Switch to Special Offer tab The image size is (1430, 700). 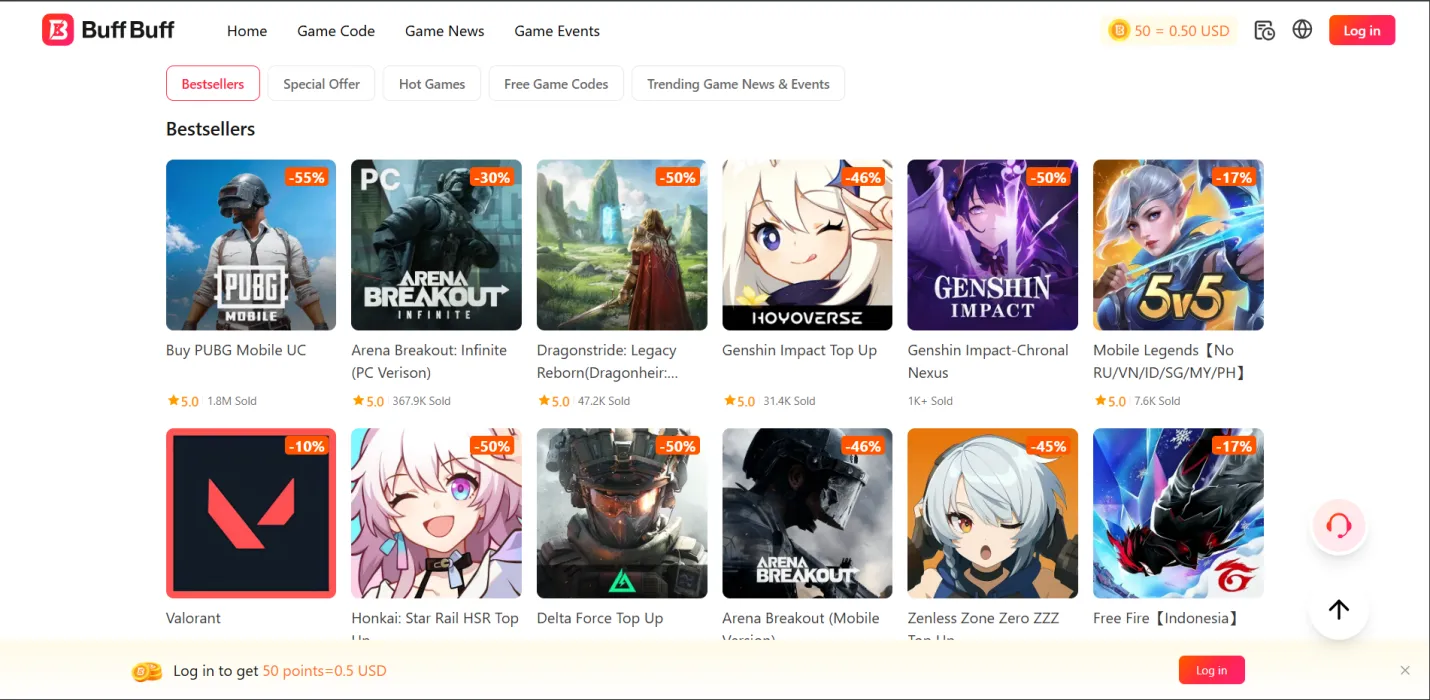[321, 84]
